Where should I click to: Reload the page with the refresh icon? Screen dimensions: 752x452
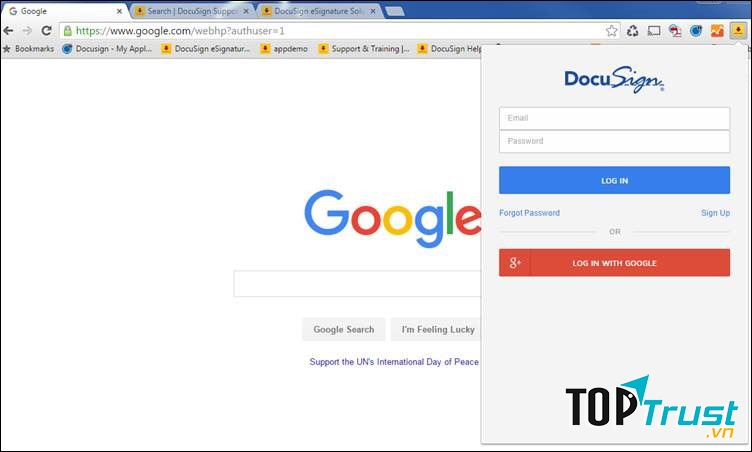[x=46, y=31]
